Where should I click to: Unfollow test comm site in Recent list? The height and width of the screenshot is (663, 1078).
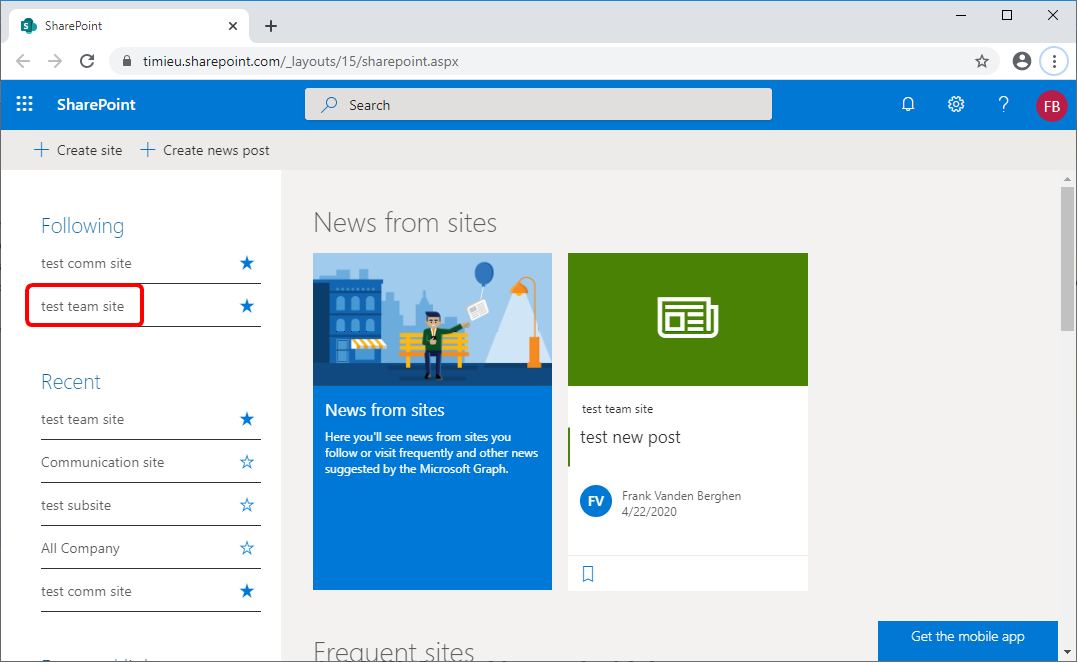click(x=247, y=591)
